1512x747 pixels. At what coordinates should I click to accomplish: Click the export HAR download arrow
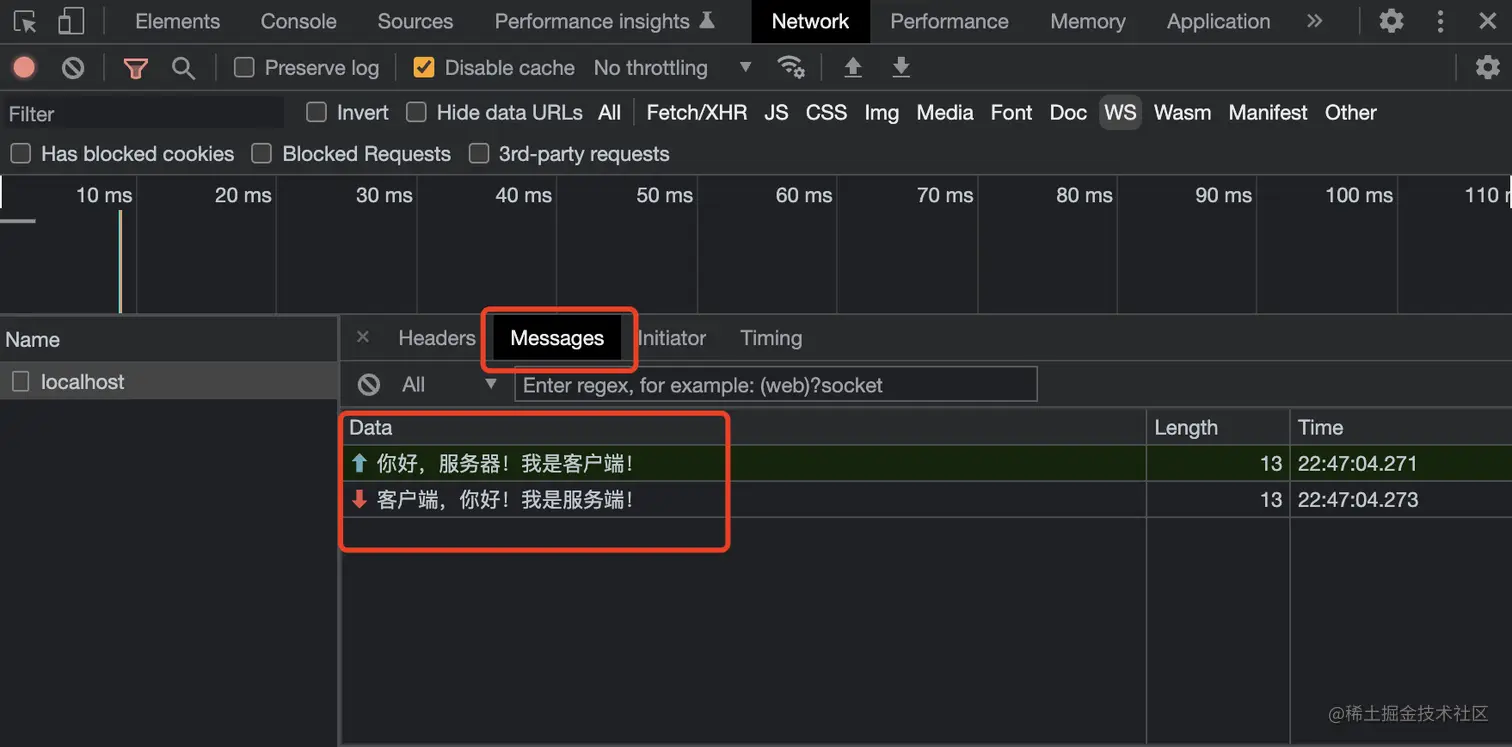901,67
